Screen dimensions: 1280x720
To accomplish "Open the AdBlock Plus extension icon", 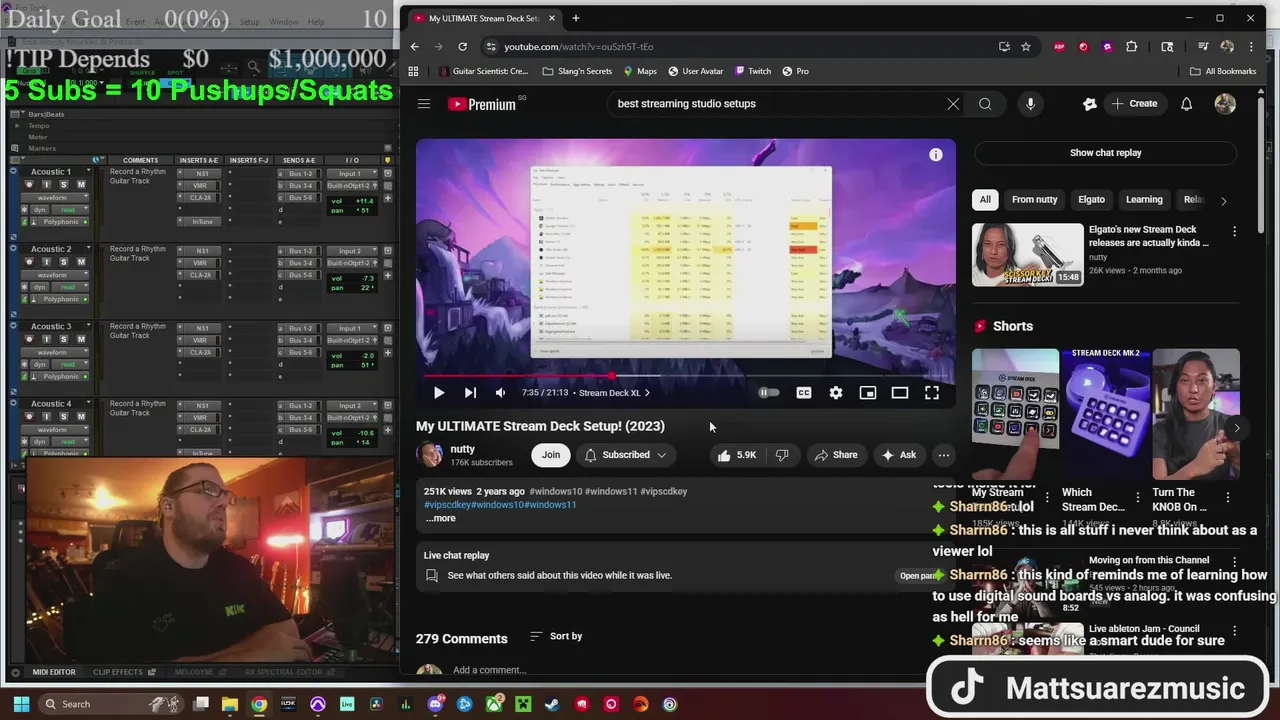I will click(1059, 47).
